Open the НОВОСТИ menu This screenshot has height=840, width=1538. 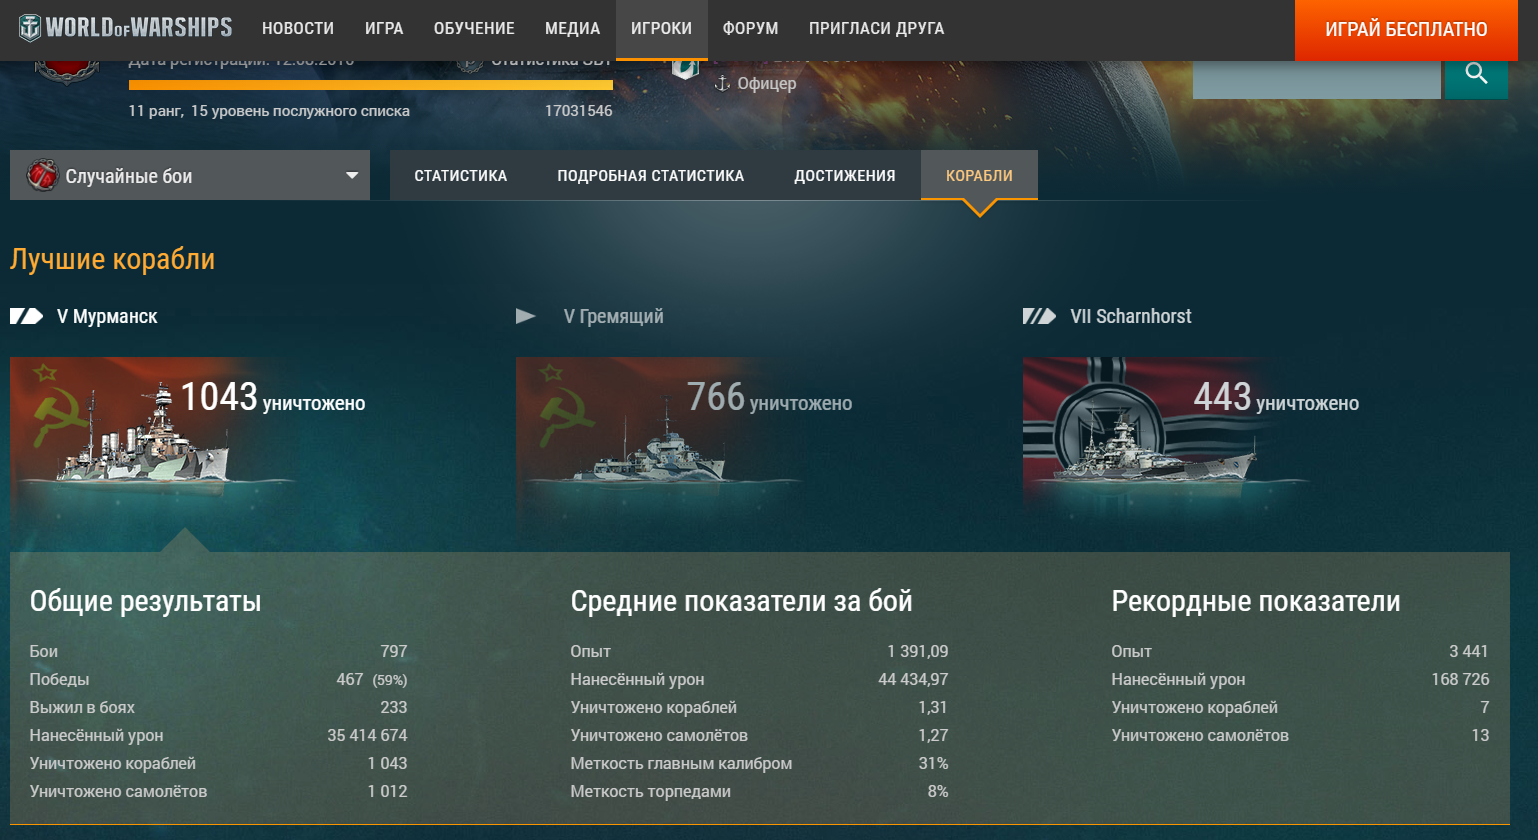point(298,29)
